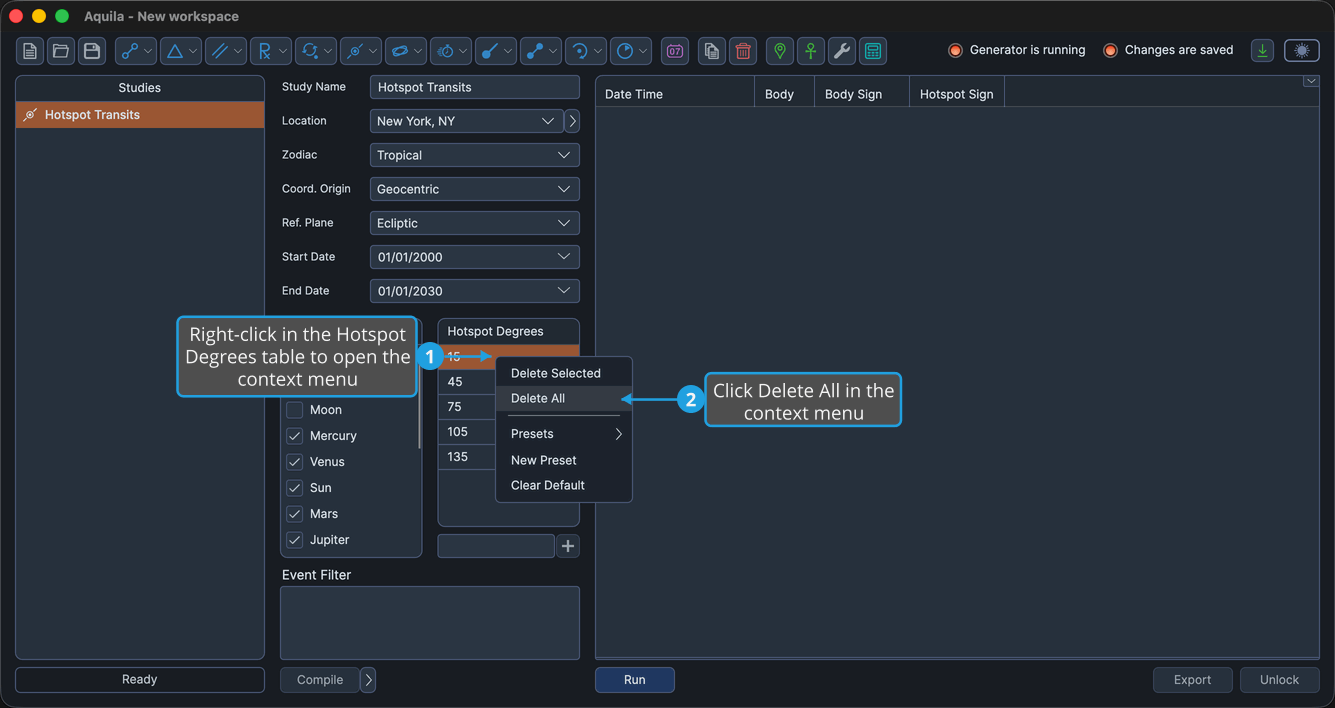Viewport: 1335px width, 708px height.
Task: Click the retrograde Rx study icon
Action: (x=271, y=51)
